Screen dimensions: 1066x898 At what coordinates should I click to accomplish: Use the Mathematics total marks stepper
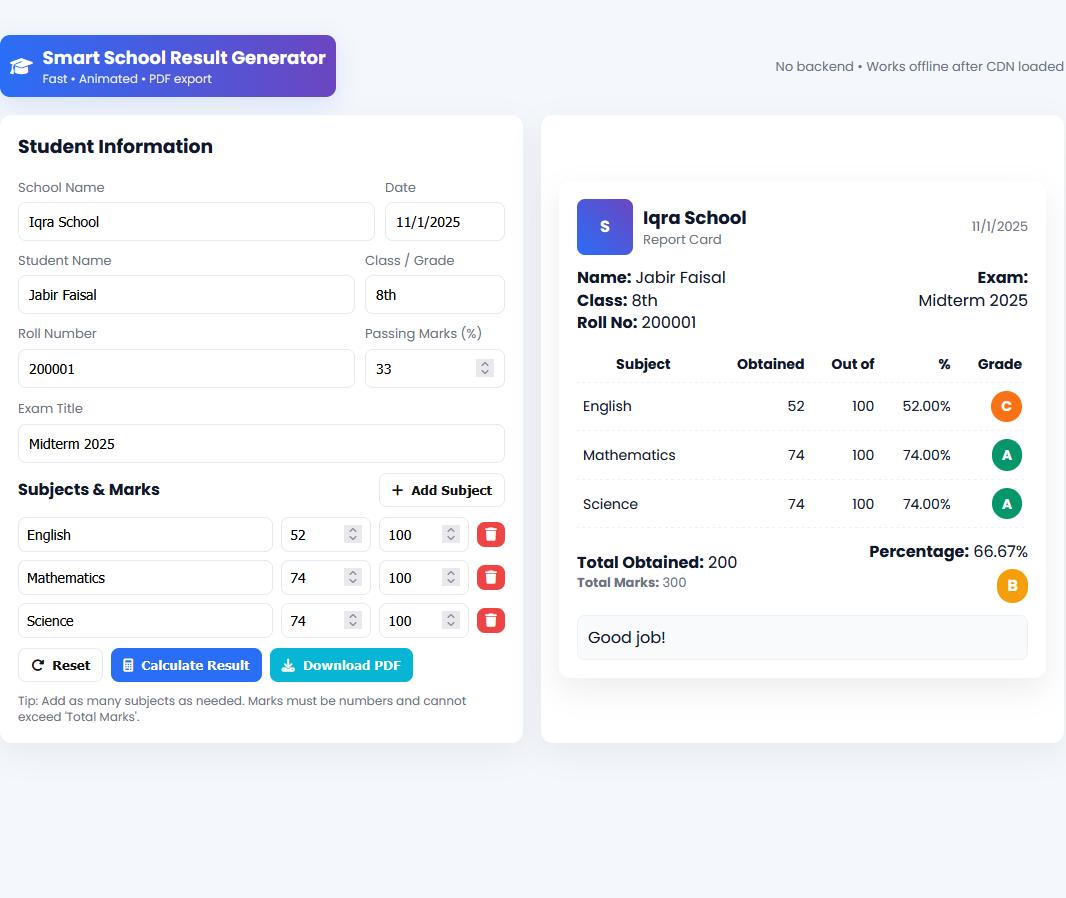450,578
